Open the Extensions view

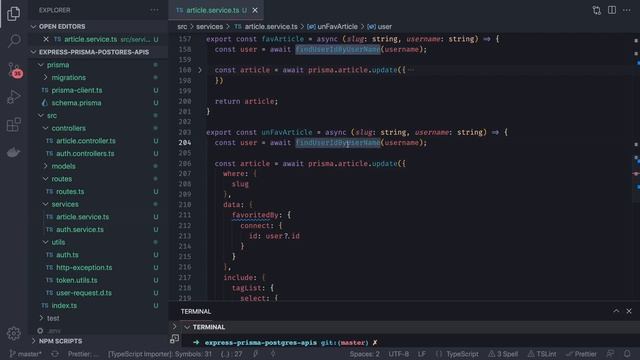[13, 124]
